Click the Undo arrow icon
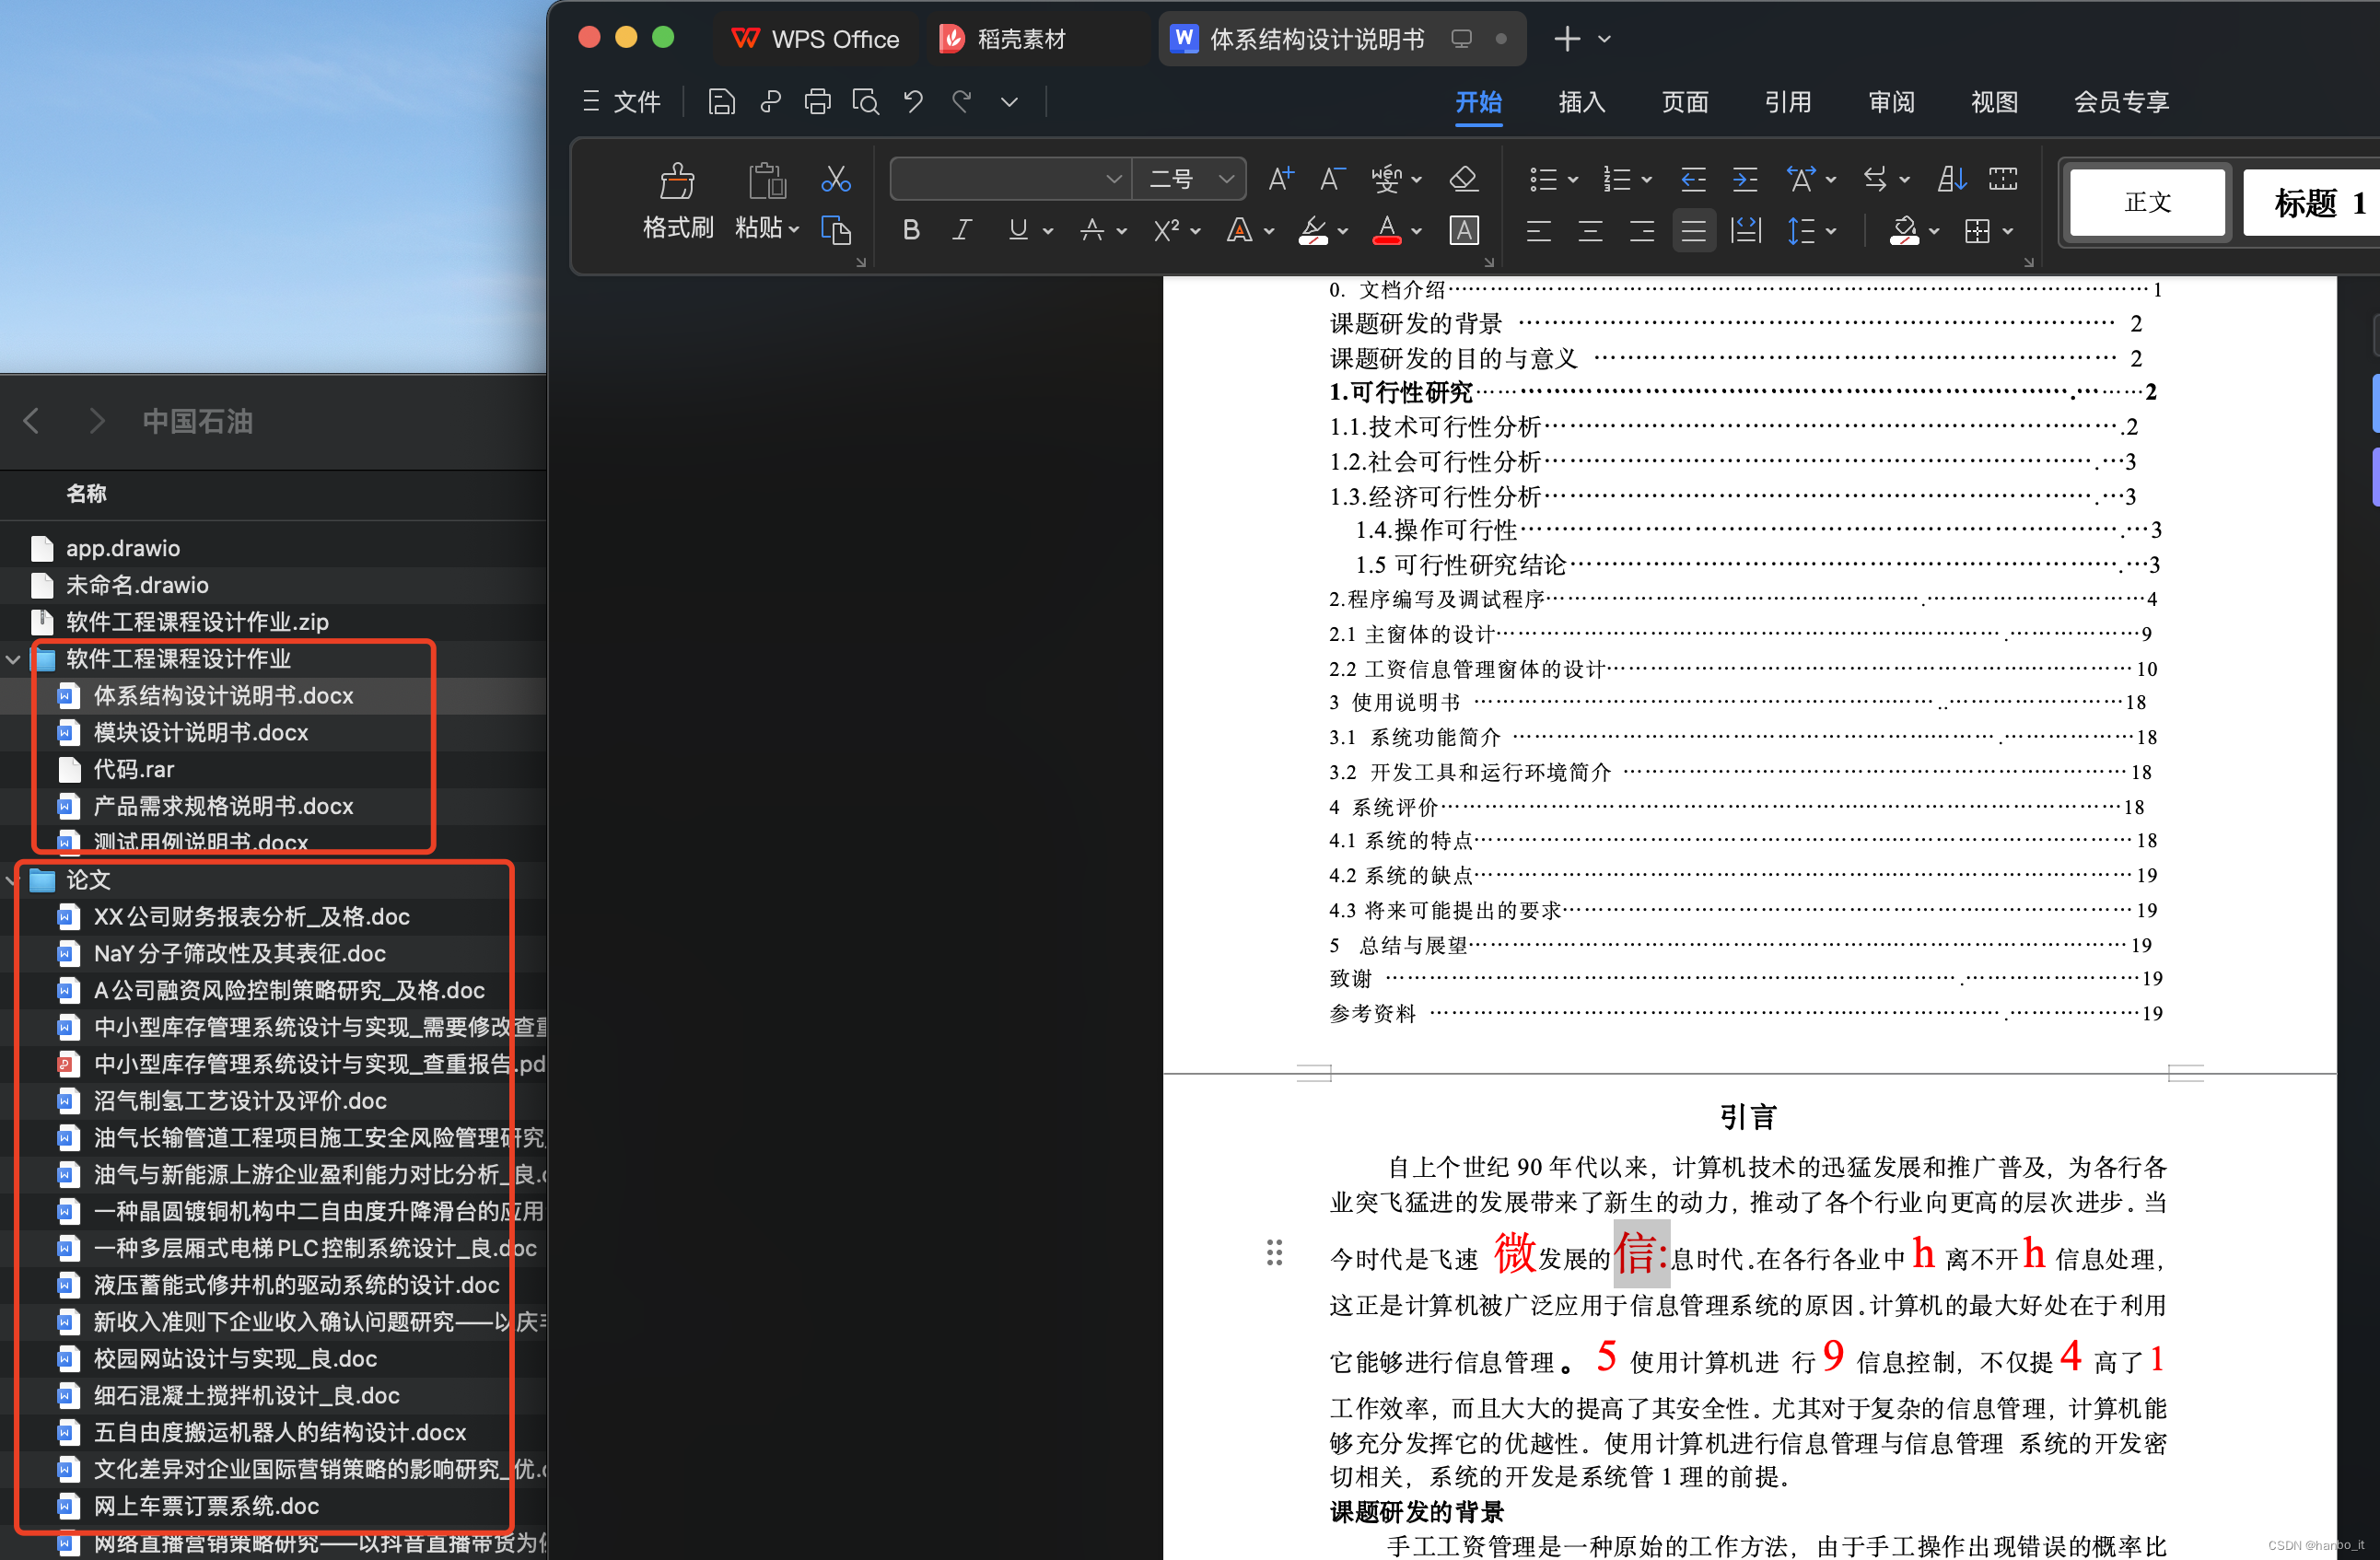Screen dimensions: 2380x1560 913,101
